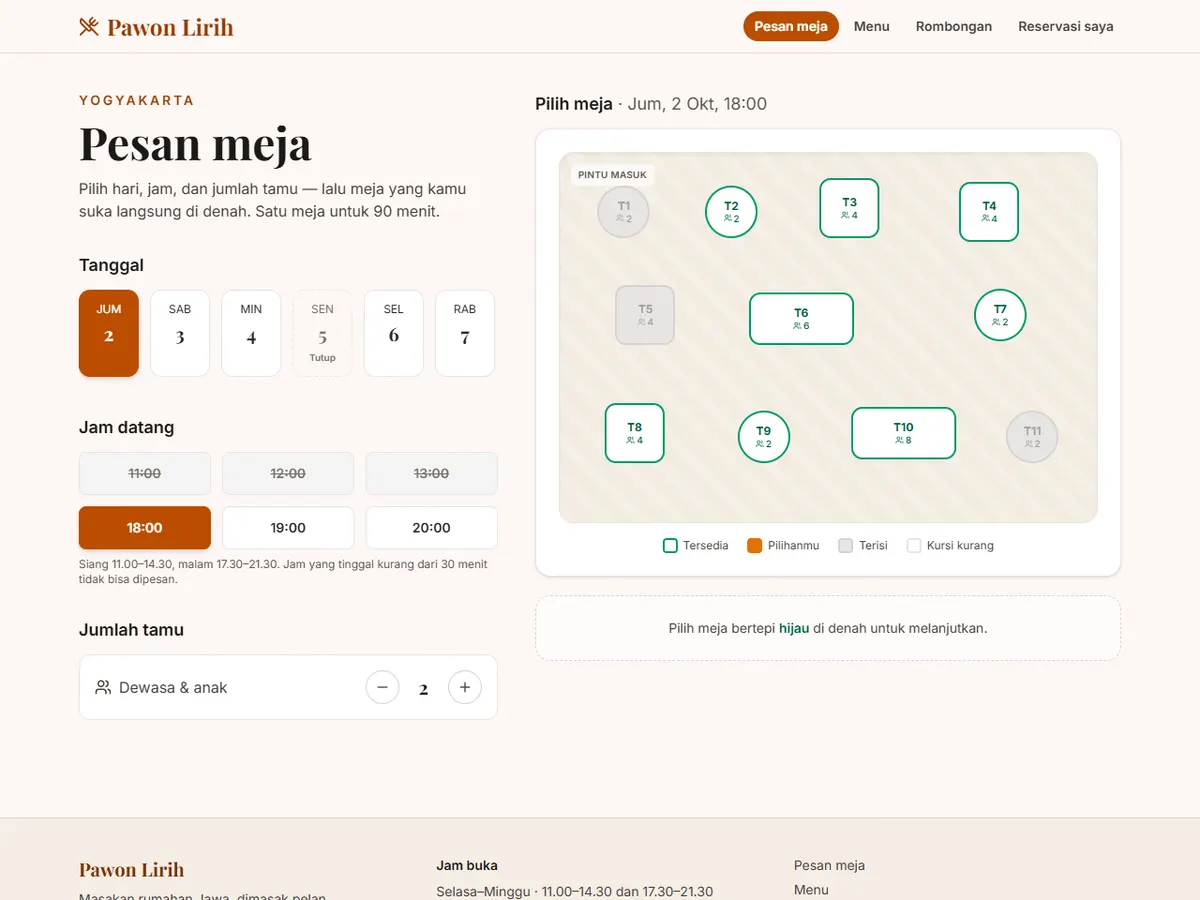Click the unavailable 12:00 time slot

pyautogui.click(x=288, y=474)
